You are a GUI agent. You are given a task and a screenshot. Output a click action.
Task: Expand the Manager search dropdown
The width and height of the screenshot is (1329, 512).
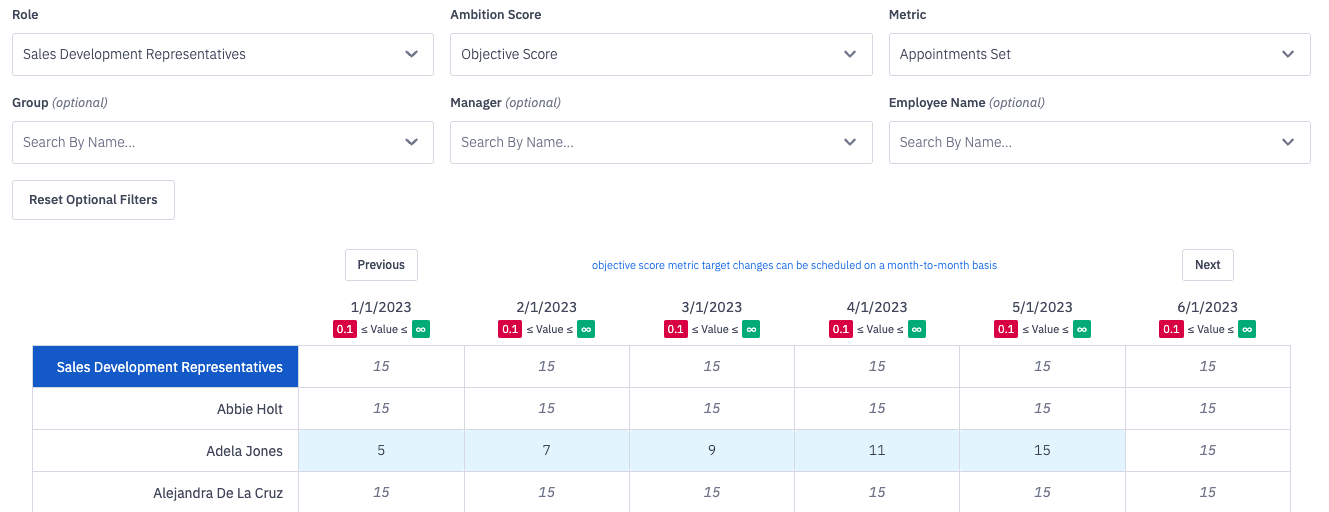[661, 142]
